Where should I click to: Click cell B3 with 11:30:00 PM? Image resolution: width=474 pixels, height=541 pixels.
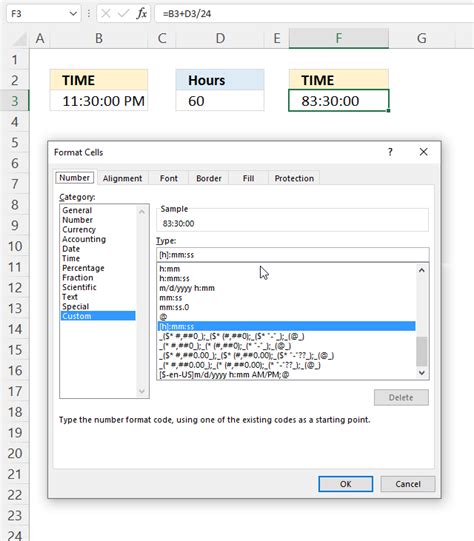(x=99, y=101)
